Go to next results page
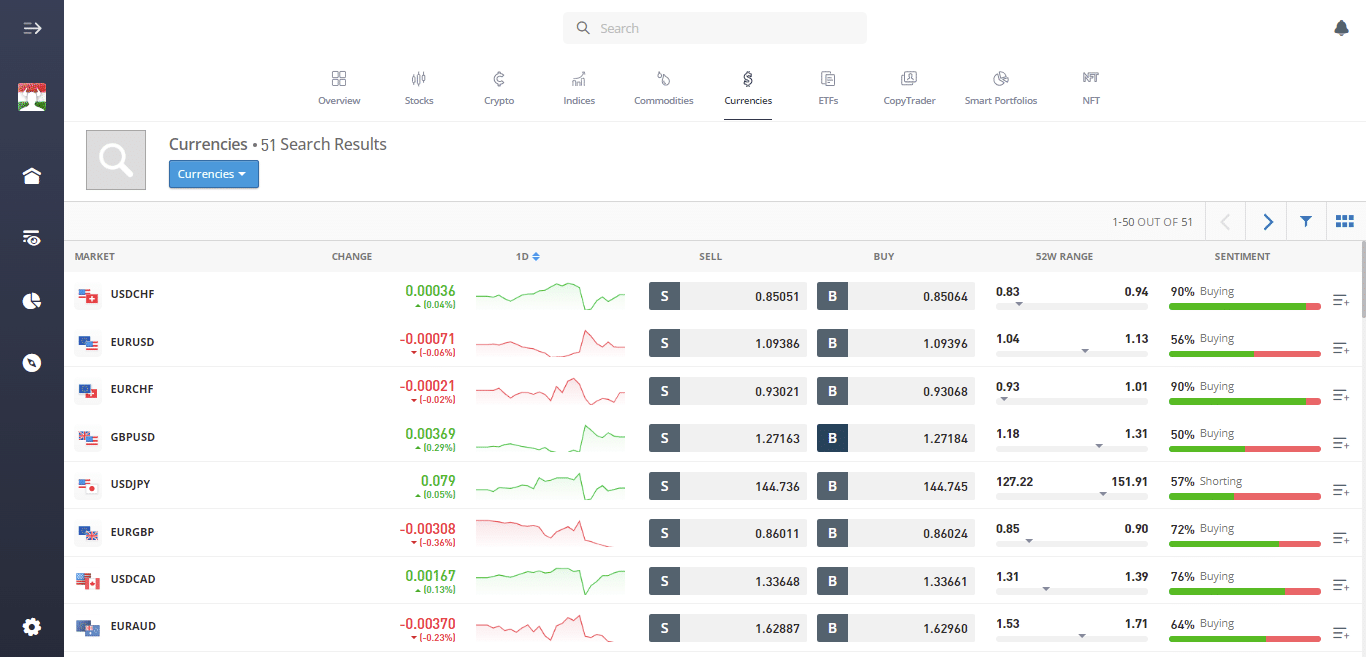The image size is (1366, 657). (x=1267, y=221)
